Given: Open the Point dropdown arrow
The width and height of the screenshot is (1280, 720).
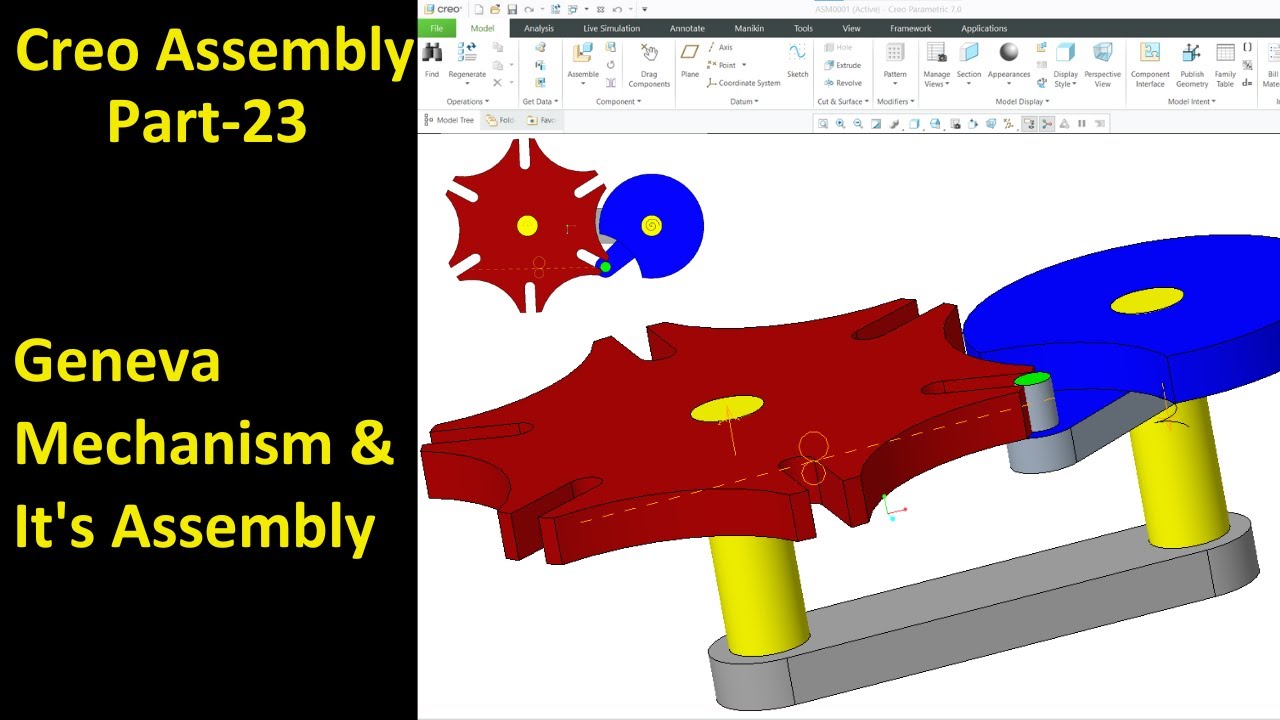Looking at the screenshot, I should pos(744,65).
